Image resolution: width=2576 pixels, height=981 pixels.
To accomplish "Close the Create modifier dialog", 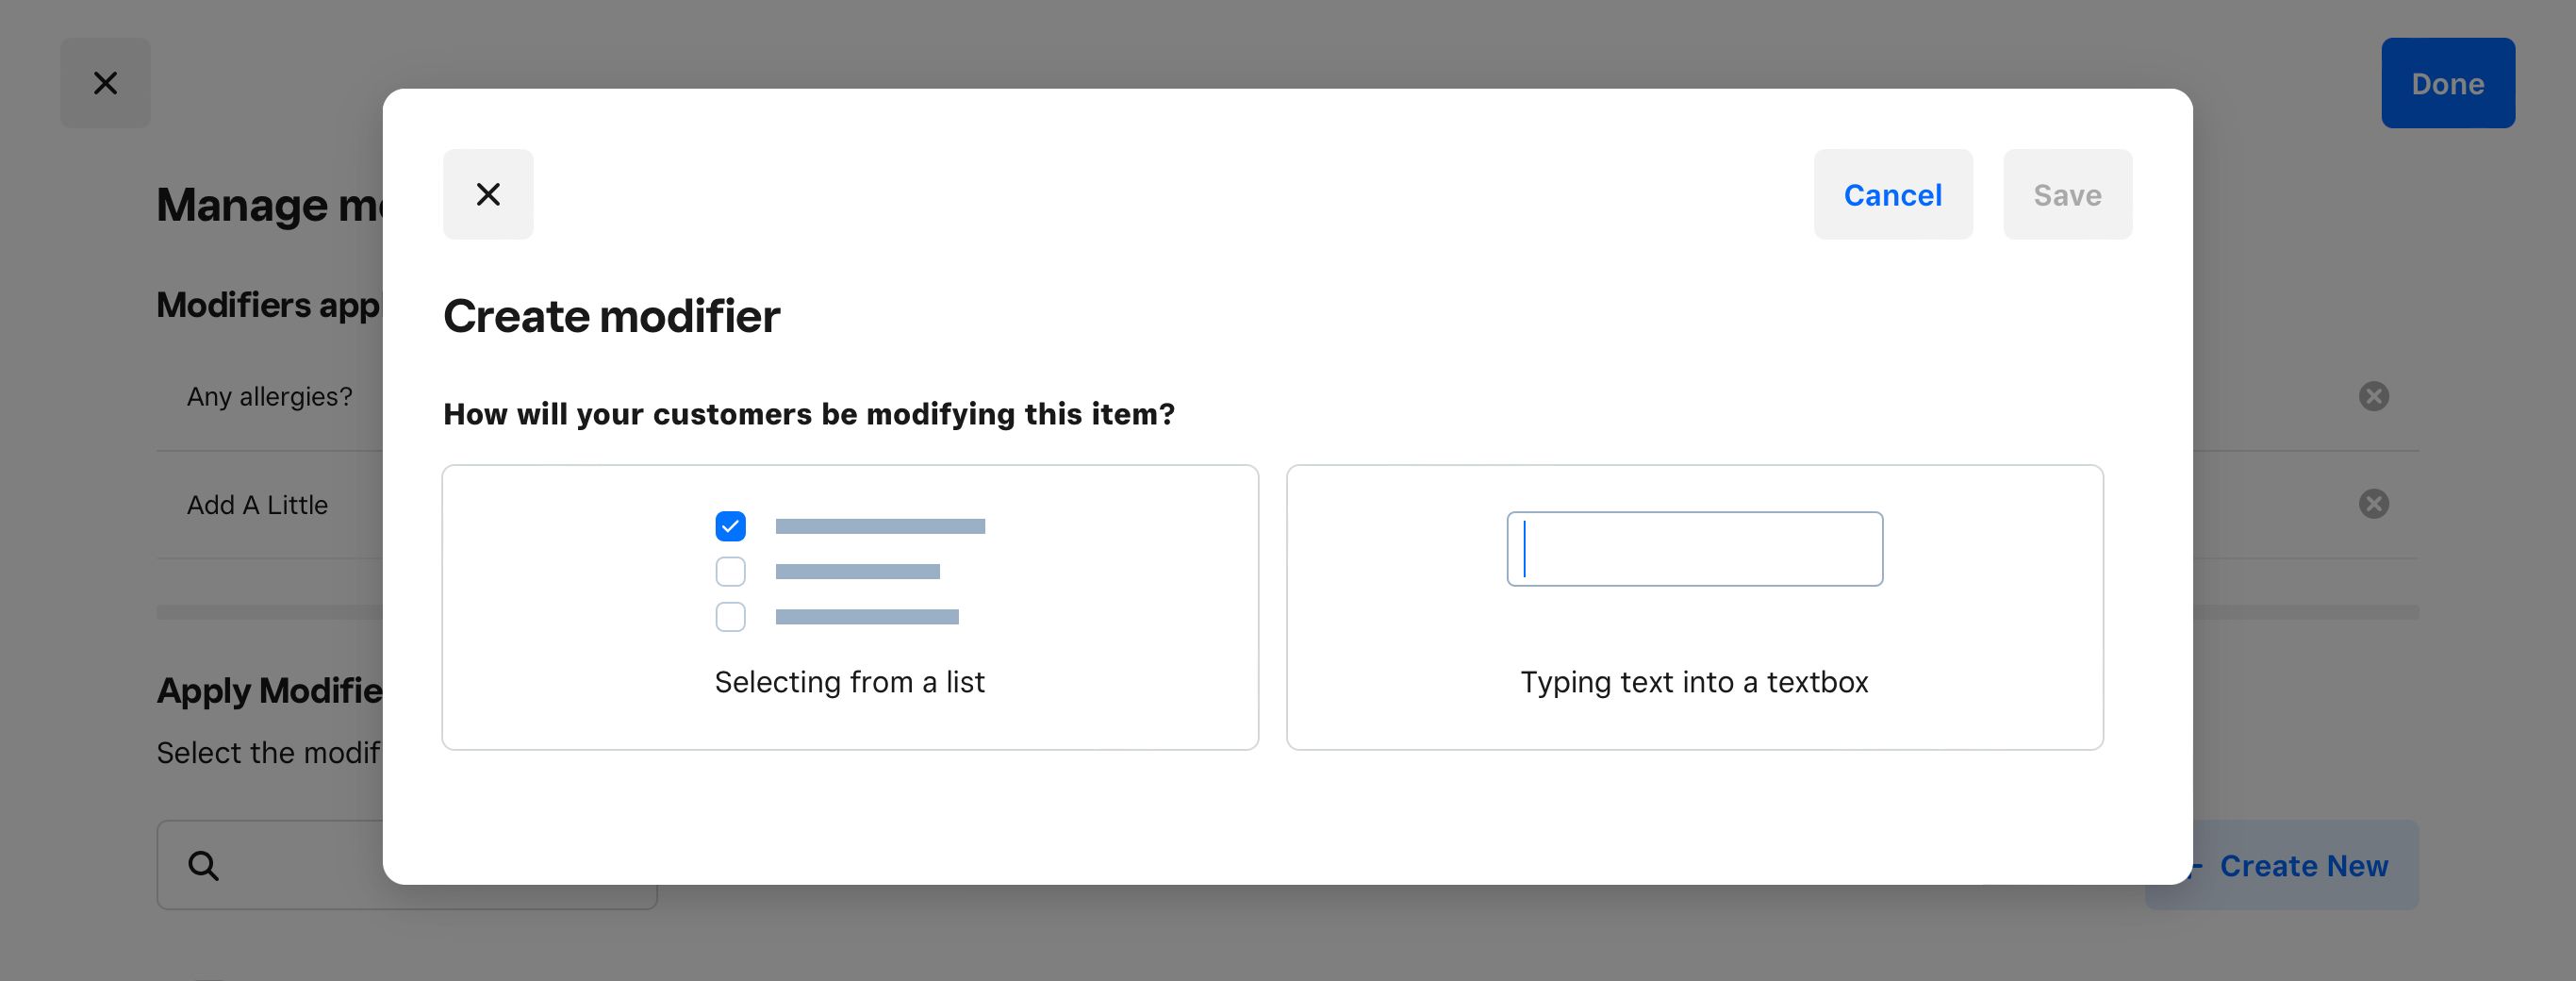I will (488, 194).
